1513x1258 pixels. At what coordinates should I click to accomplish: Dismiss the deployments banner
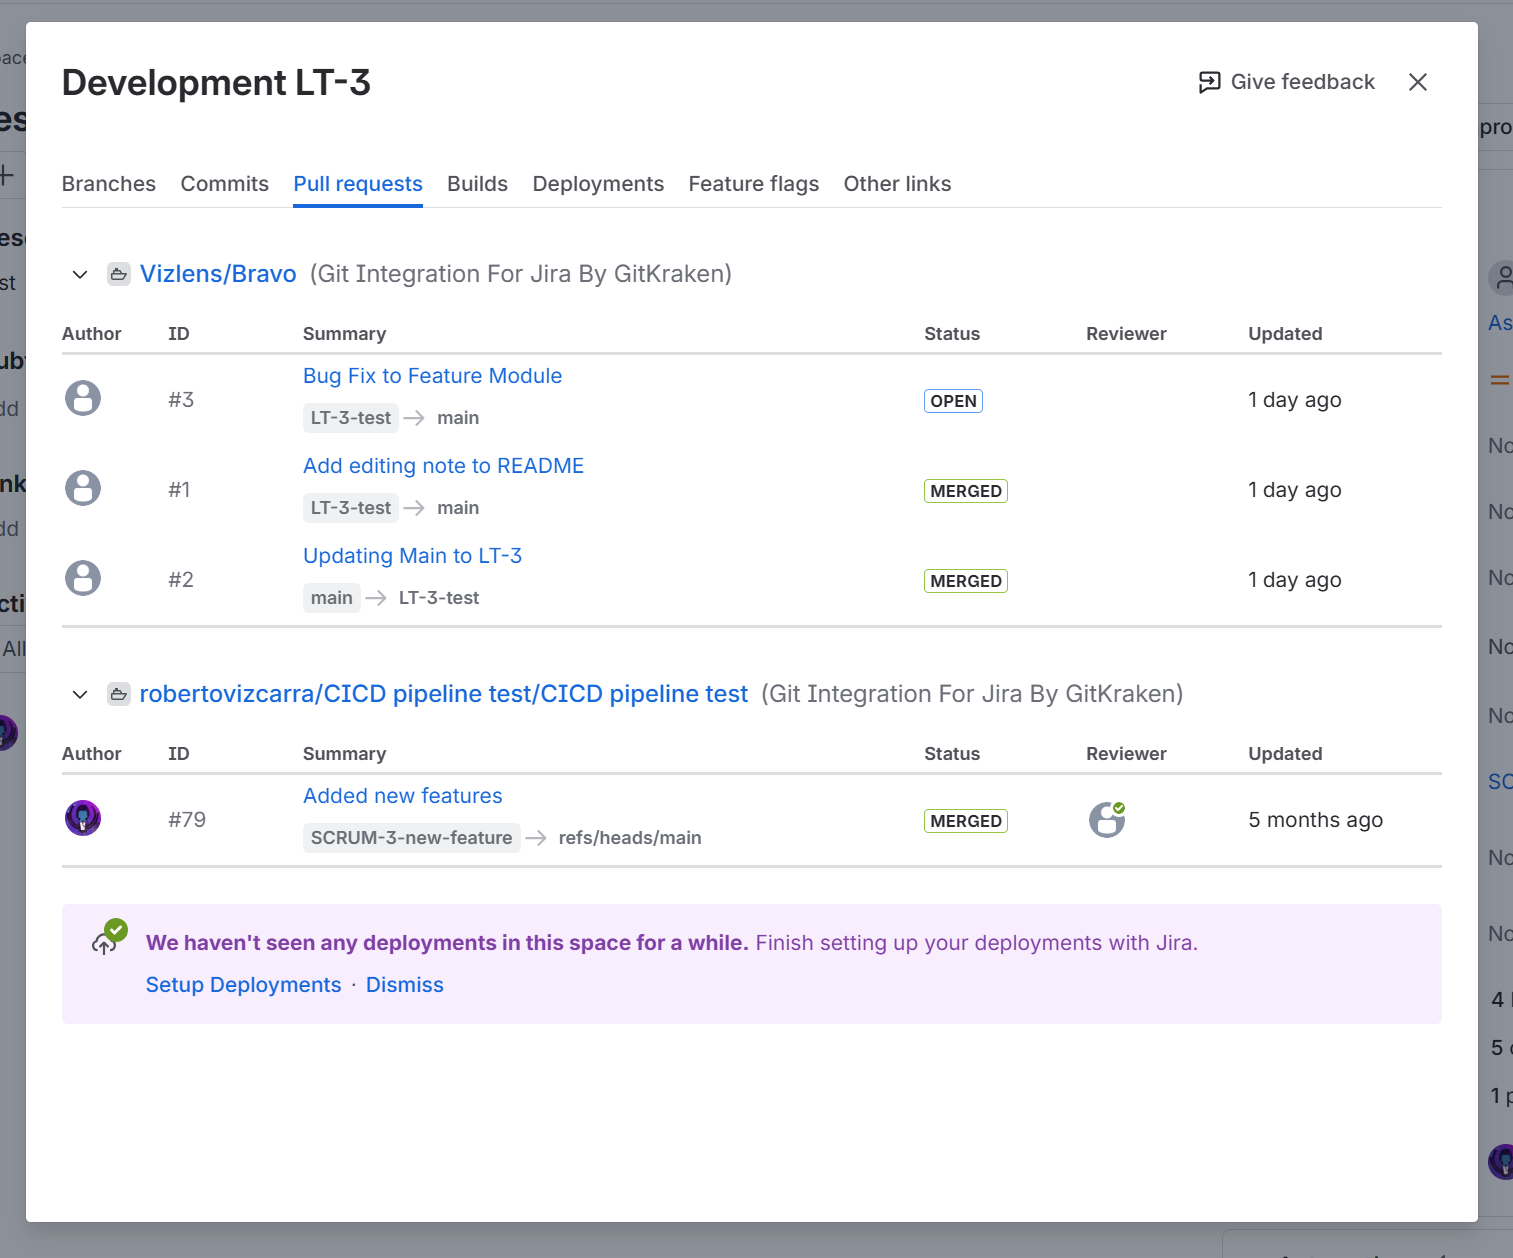(404, 985)
